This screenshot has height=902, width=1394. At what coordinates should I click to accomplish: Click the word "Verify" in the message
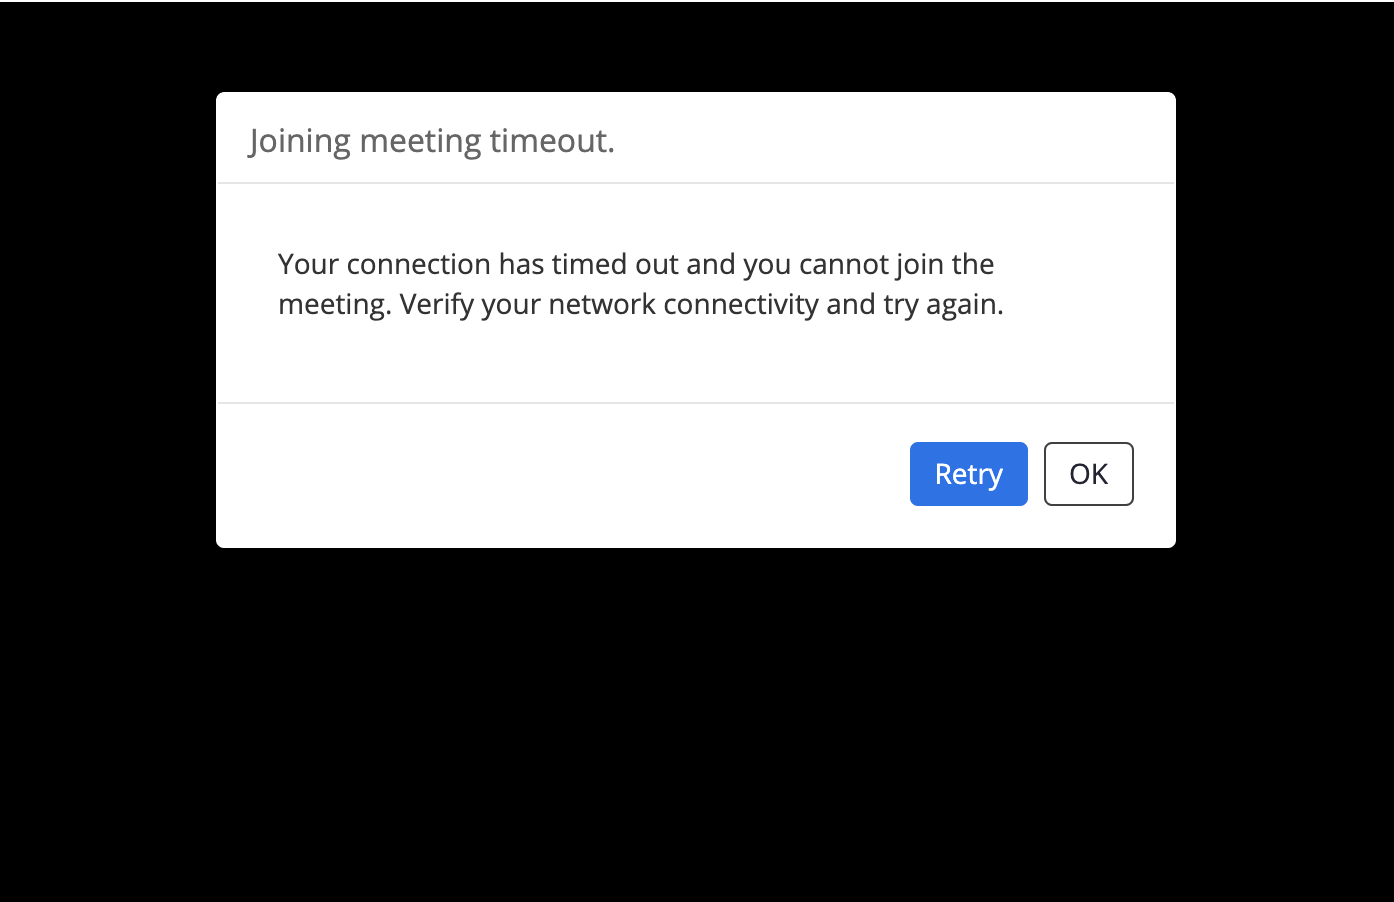tap(436, 304)
